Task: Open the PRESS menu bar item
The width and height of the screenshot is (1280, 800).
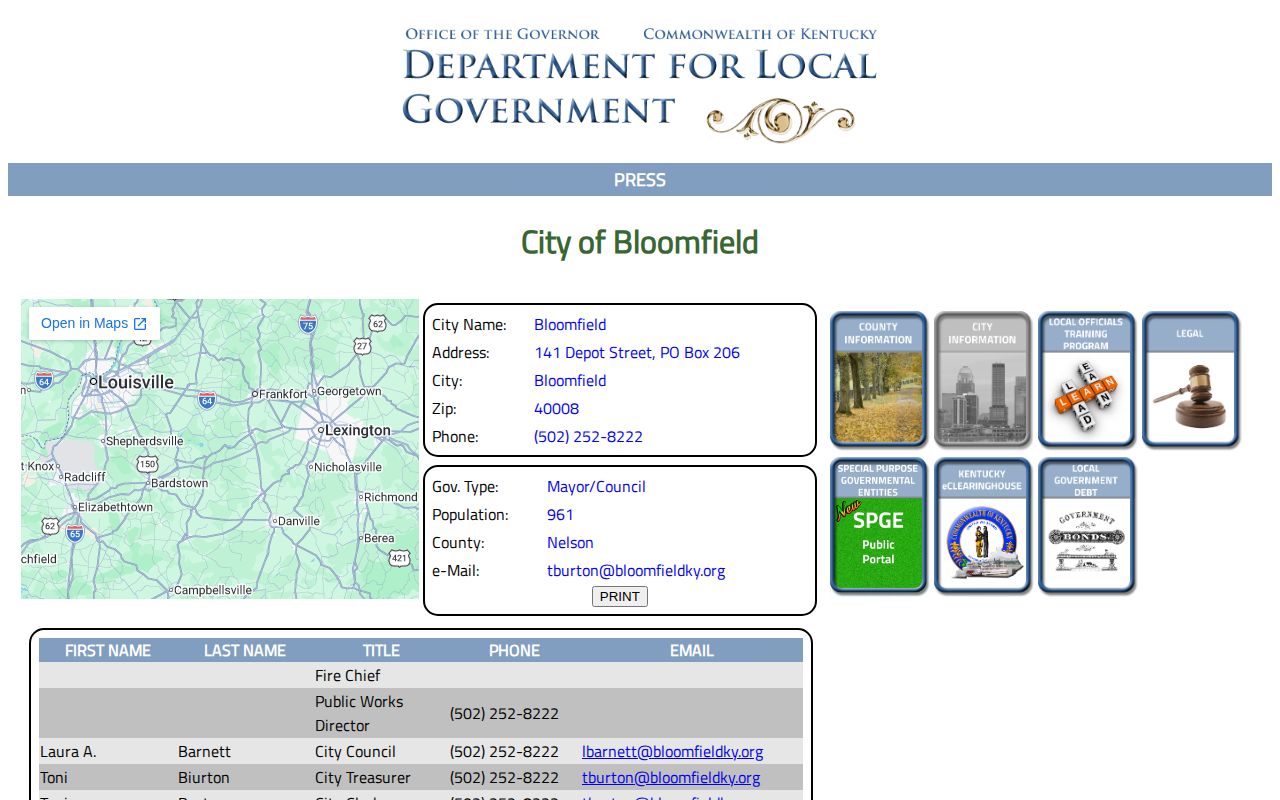Action: coord(640,180)
